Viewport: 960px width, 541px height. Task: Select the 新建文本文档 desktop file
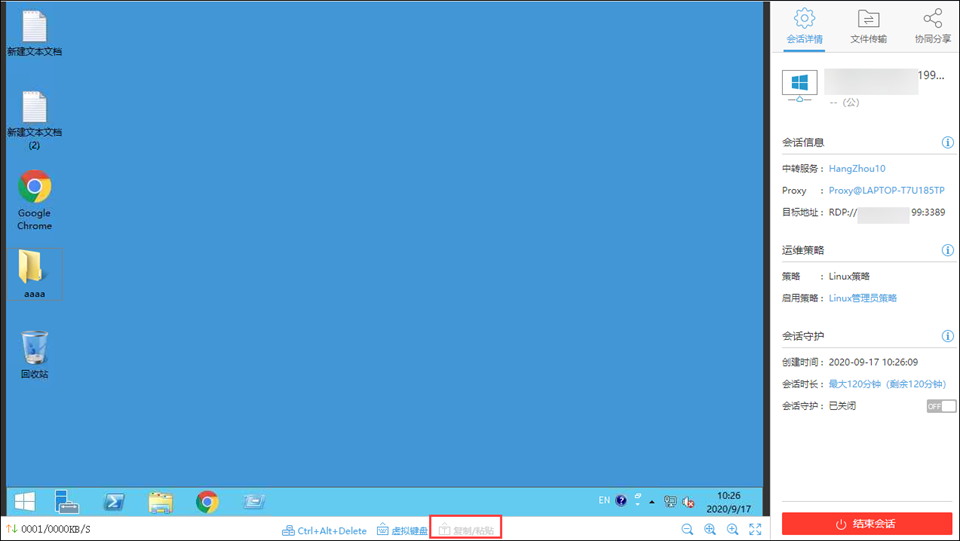click(34, 34)
